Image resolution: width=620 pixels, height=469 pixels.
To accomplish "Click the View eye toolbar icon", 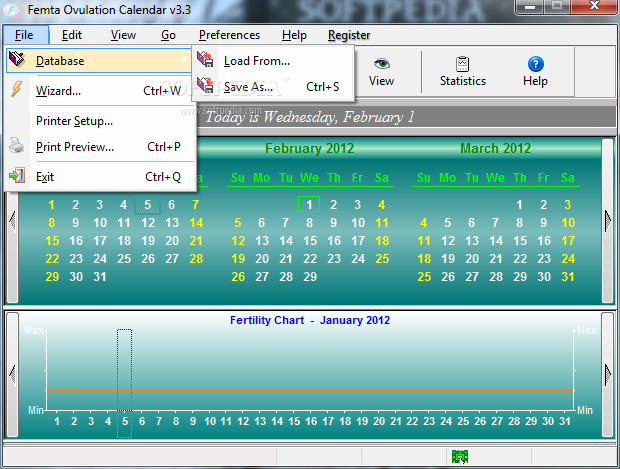I will click(x=382, y=64).
